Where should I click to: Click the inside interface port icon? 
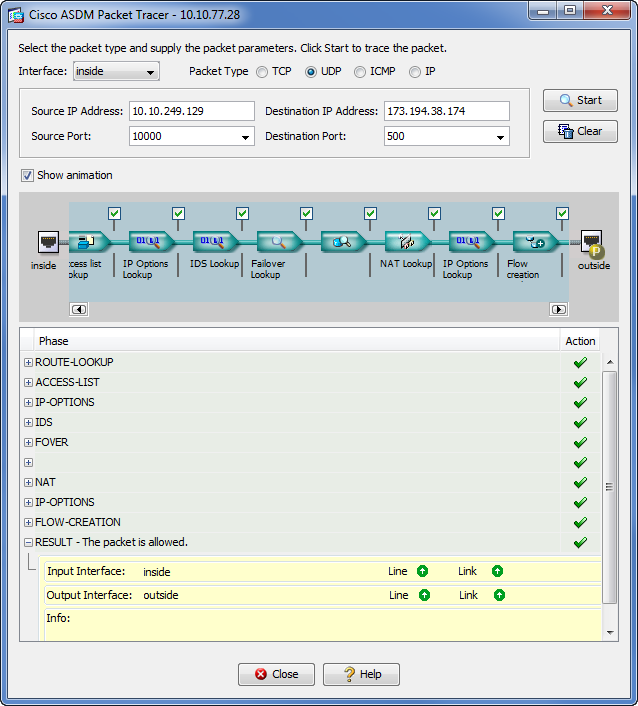[x=48, y=243]
